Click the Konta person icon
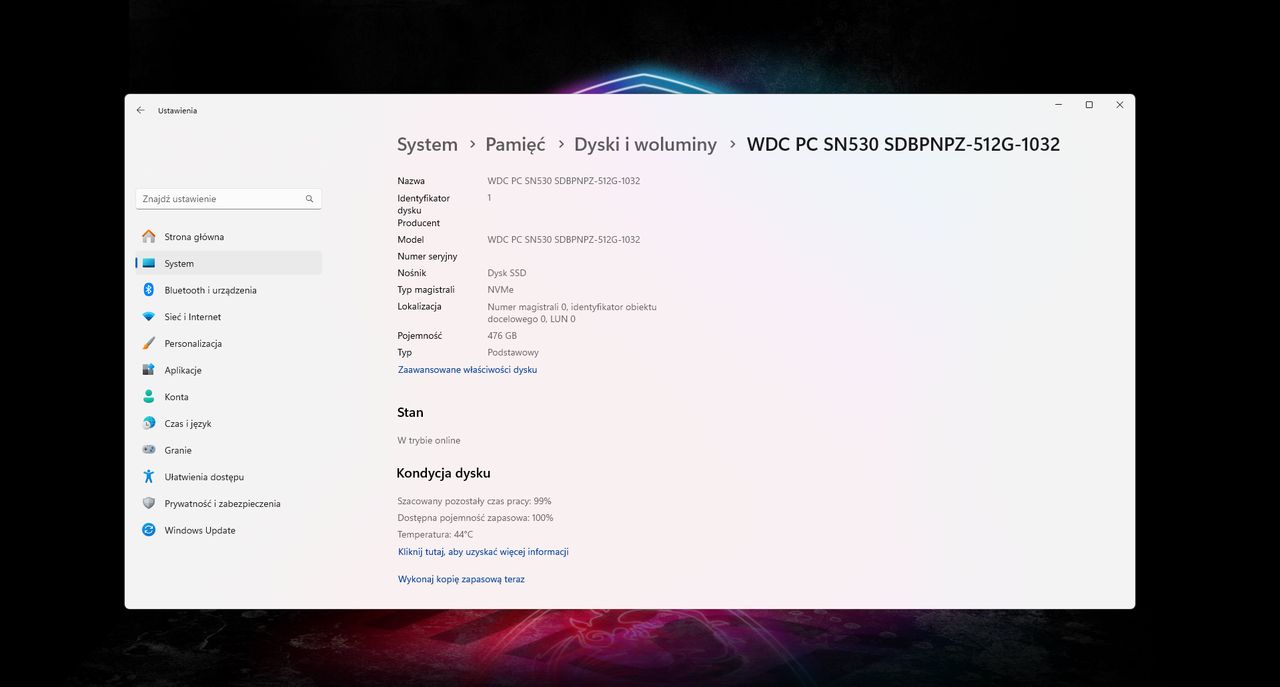The image size is (1280, 687). [149, 397]
